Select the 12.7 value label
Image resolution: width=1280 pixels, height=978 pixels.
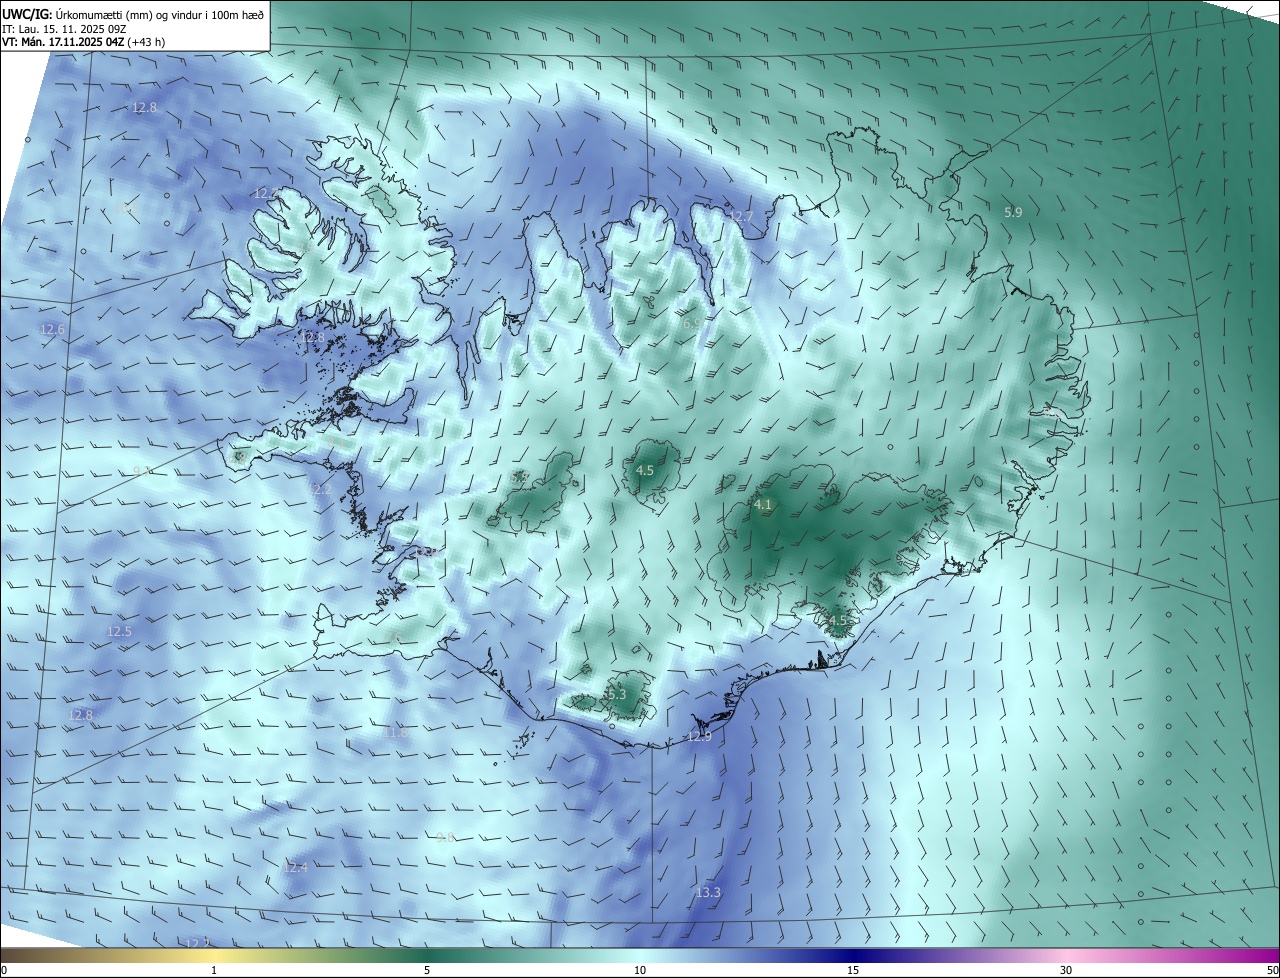(740, 216)
